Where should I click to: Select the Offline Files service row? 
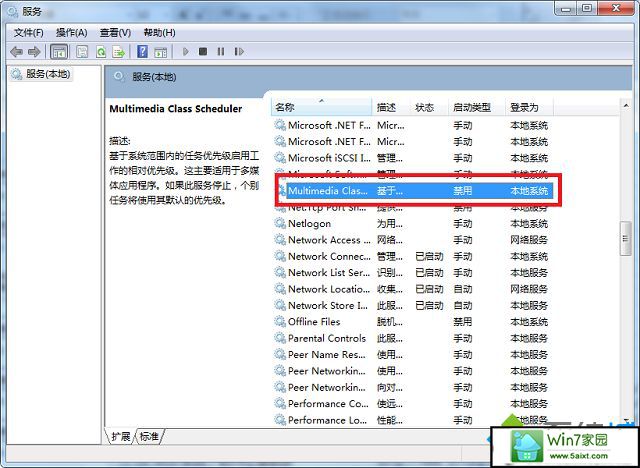[x=413, y=322]
